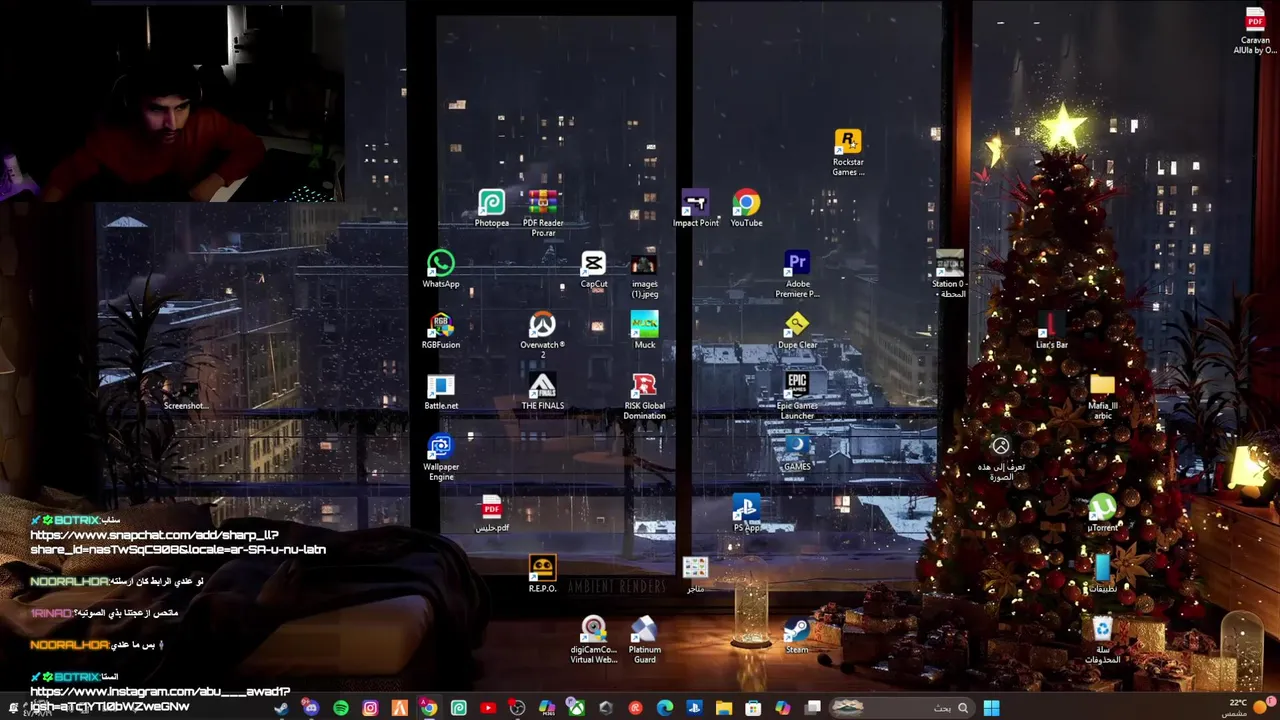The width and height of the screenshot is (1280, 720).
Task: Open the Recycle Bin on desktop
Action: click(x=1102, y=641)
